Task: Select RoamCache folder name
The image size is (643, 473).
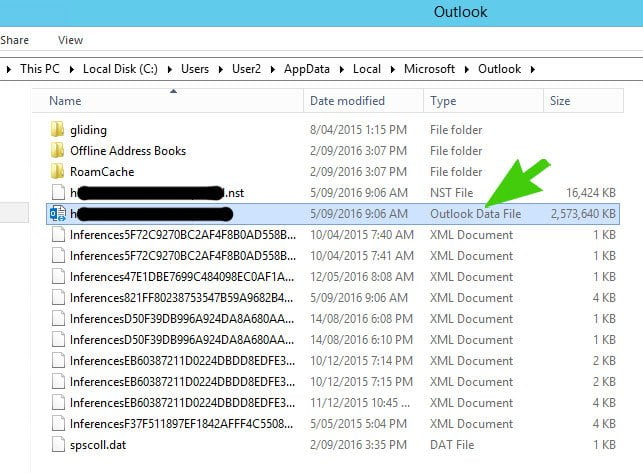Action: 102,171
